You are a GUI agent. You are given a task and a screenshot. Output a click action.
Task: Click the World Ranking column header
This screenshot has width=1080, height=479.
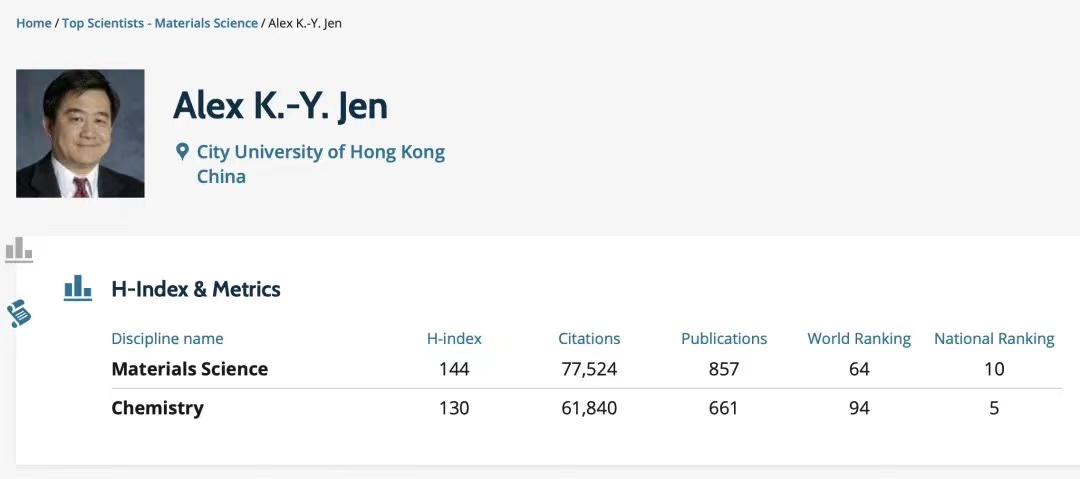[859, 339]
